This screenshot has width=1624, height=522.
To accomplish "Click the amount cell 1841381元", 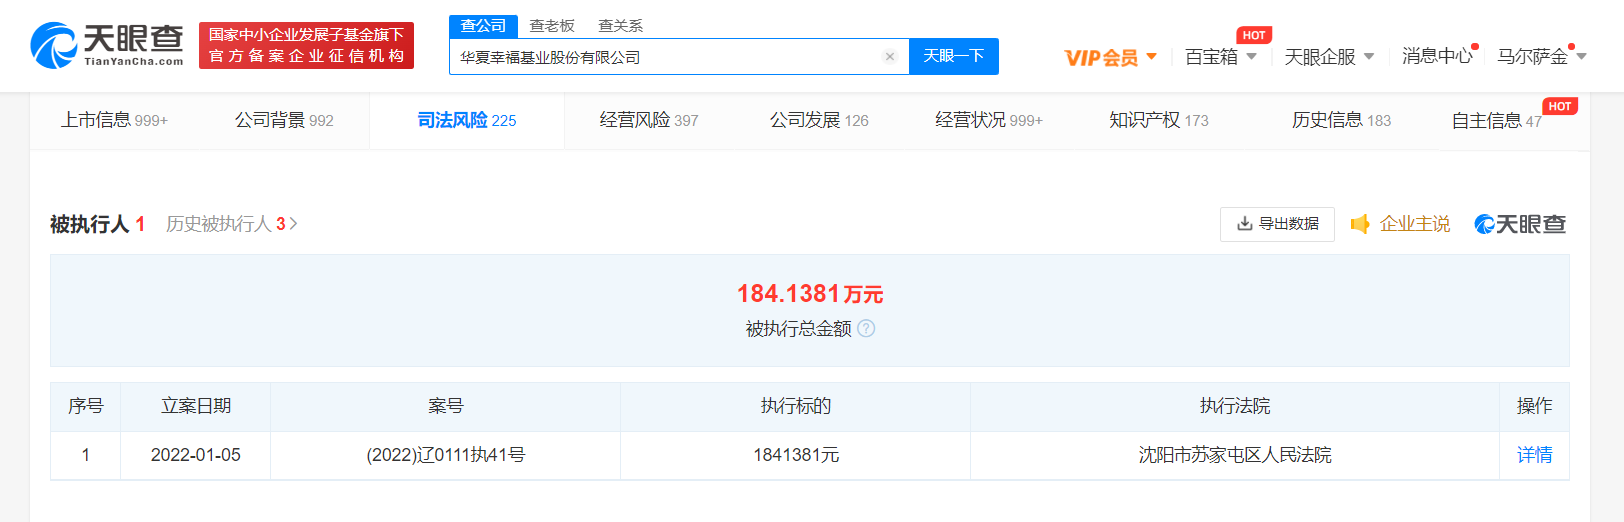I will [x=796, y=455].
